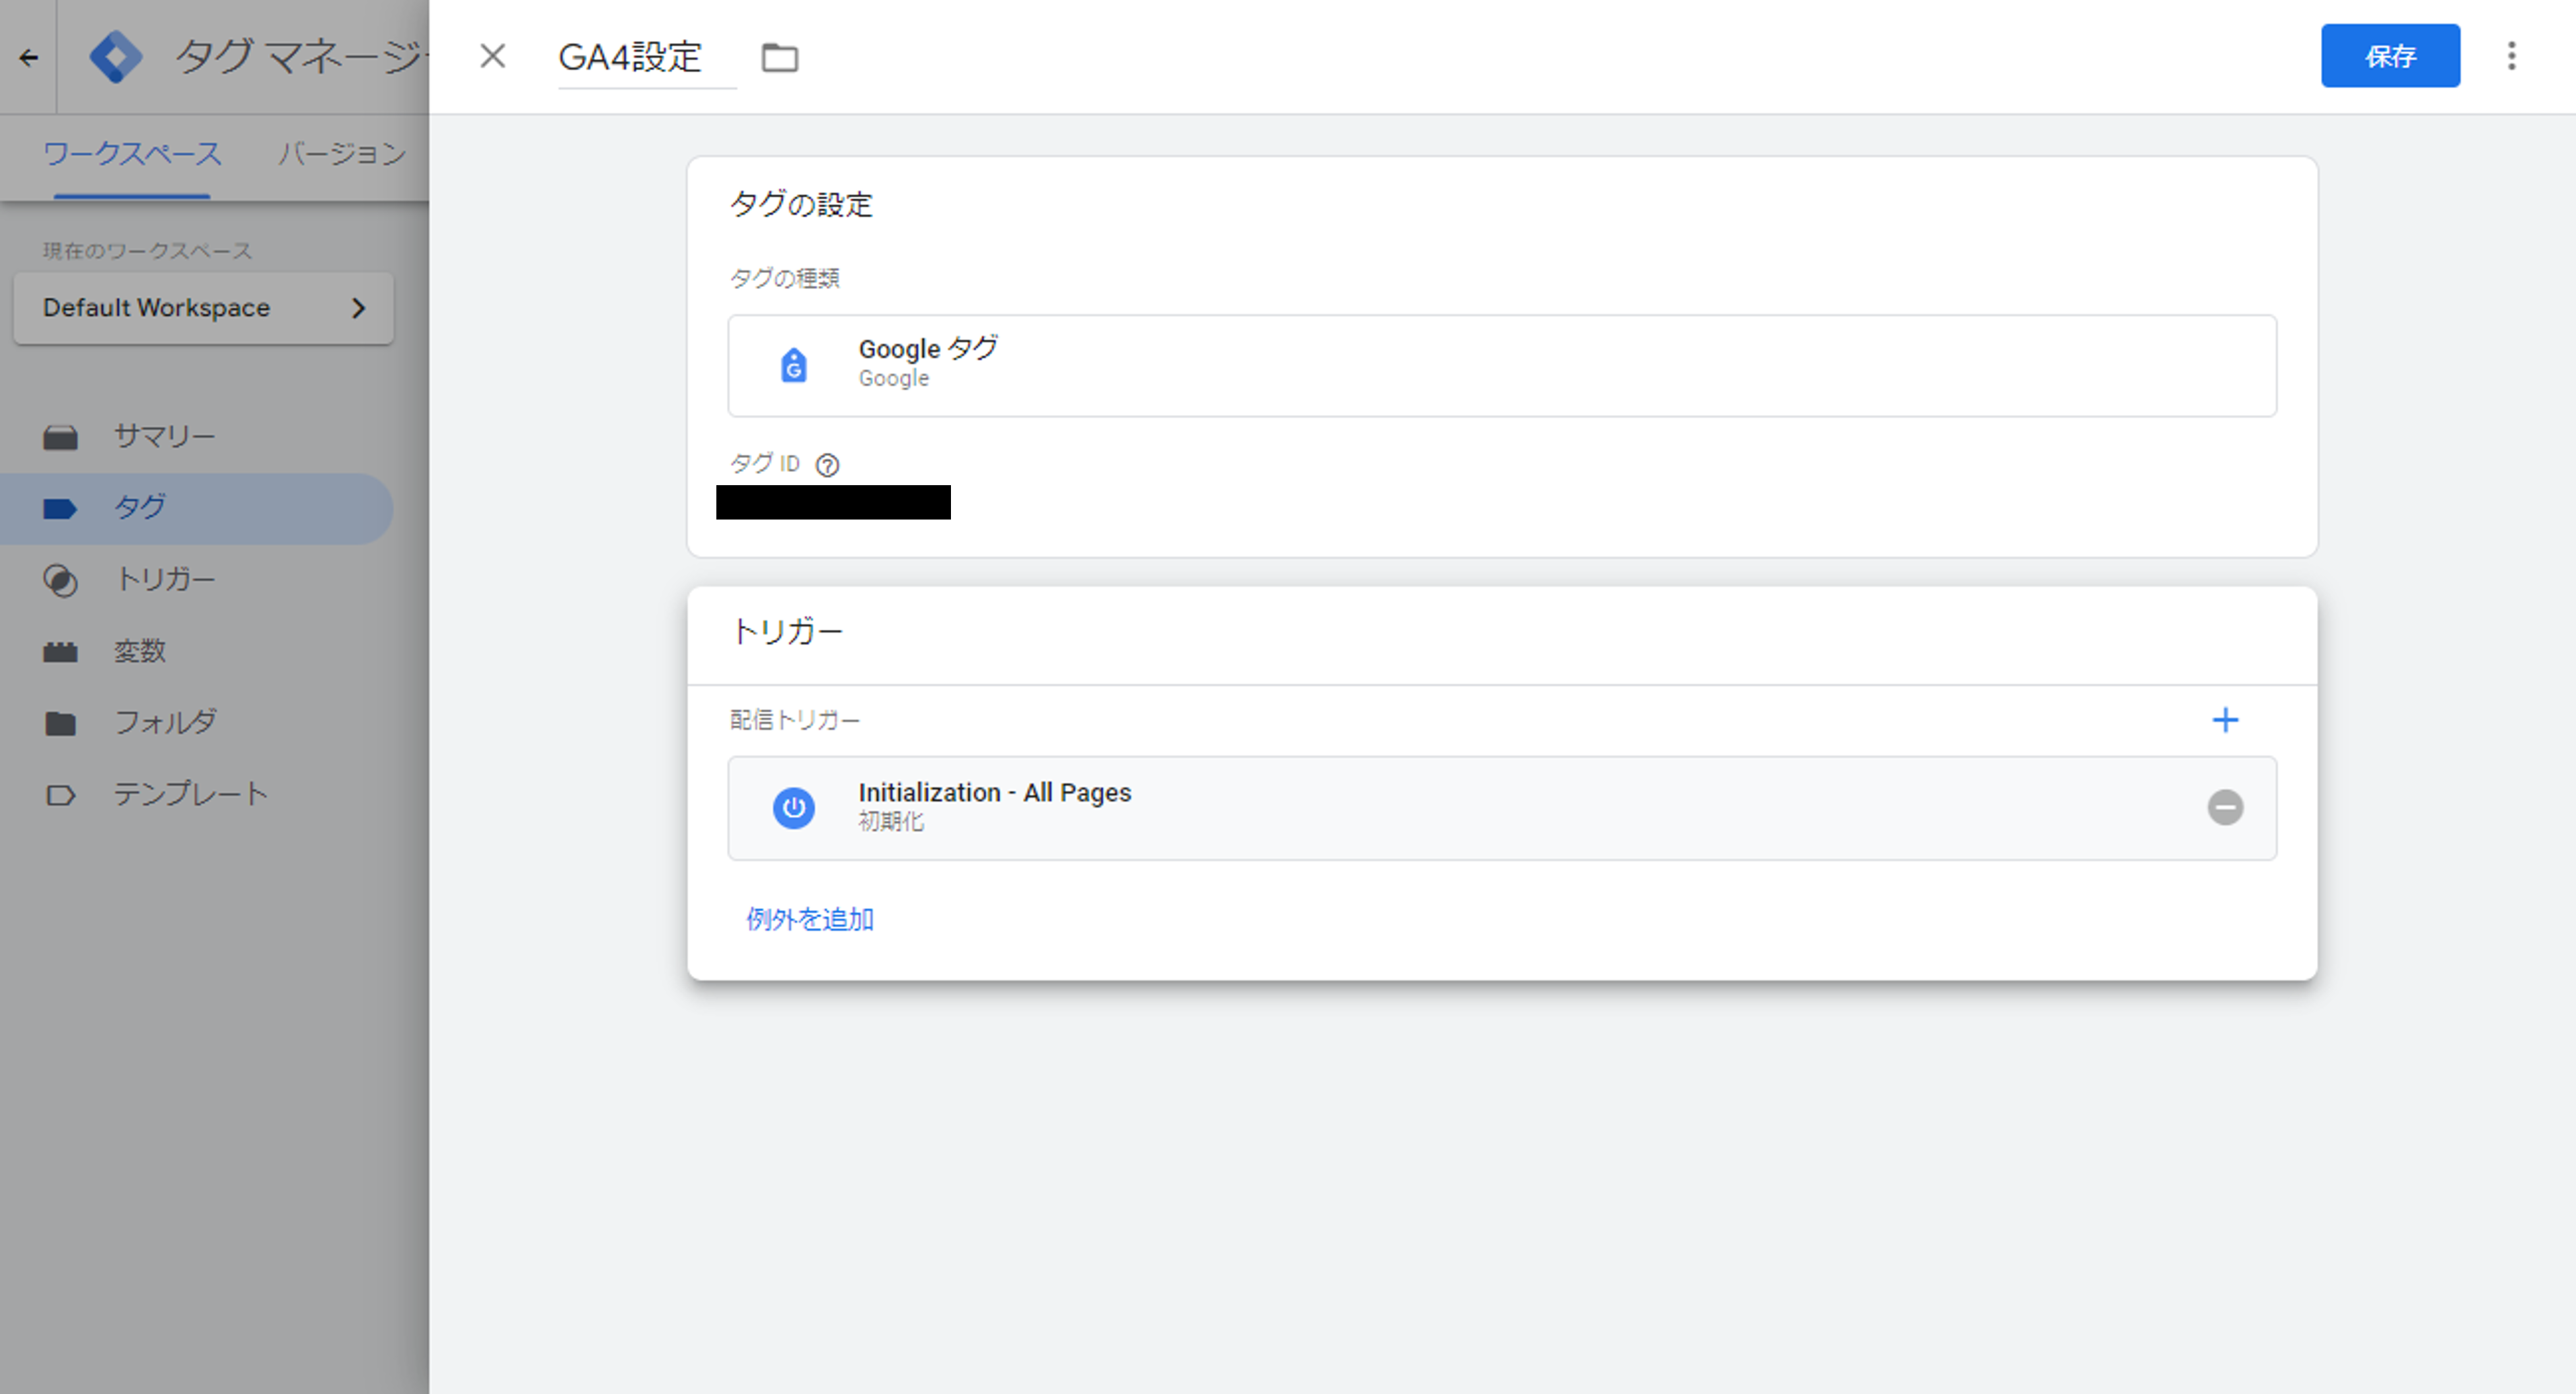
Task: Open サマリー in the sidebar
Action: pyautogui.click(x=163, y=436)
